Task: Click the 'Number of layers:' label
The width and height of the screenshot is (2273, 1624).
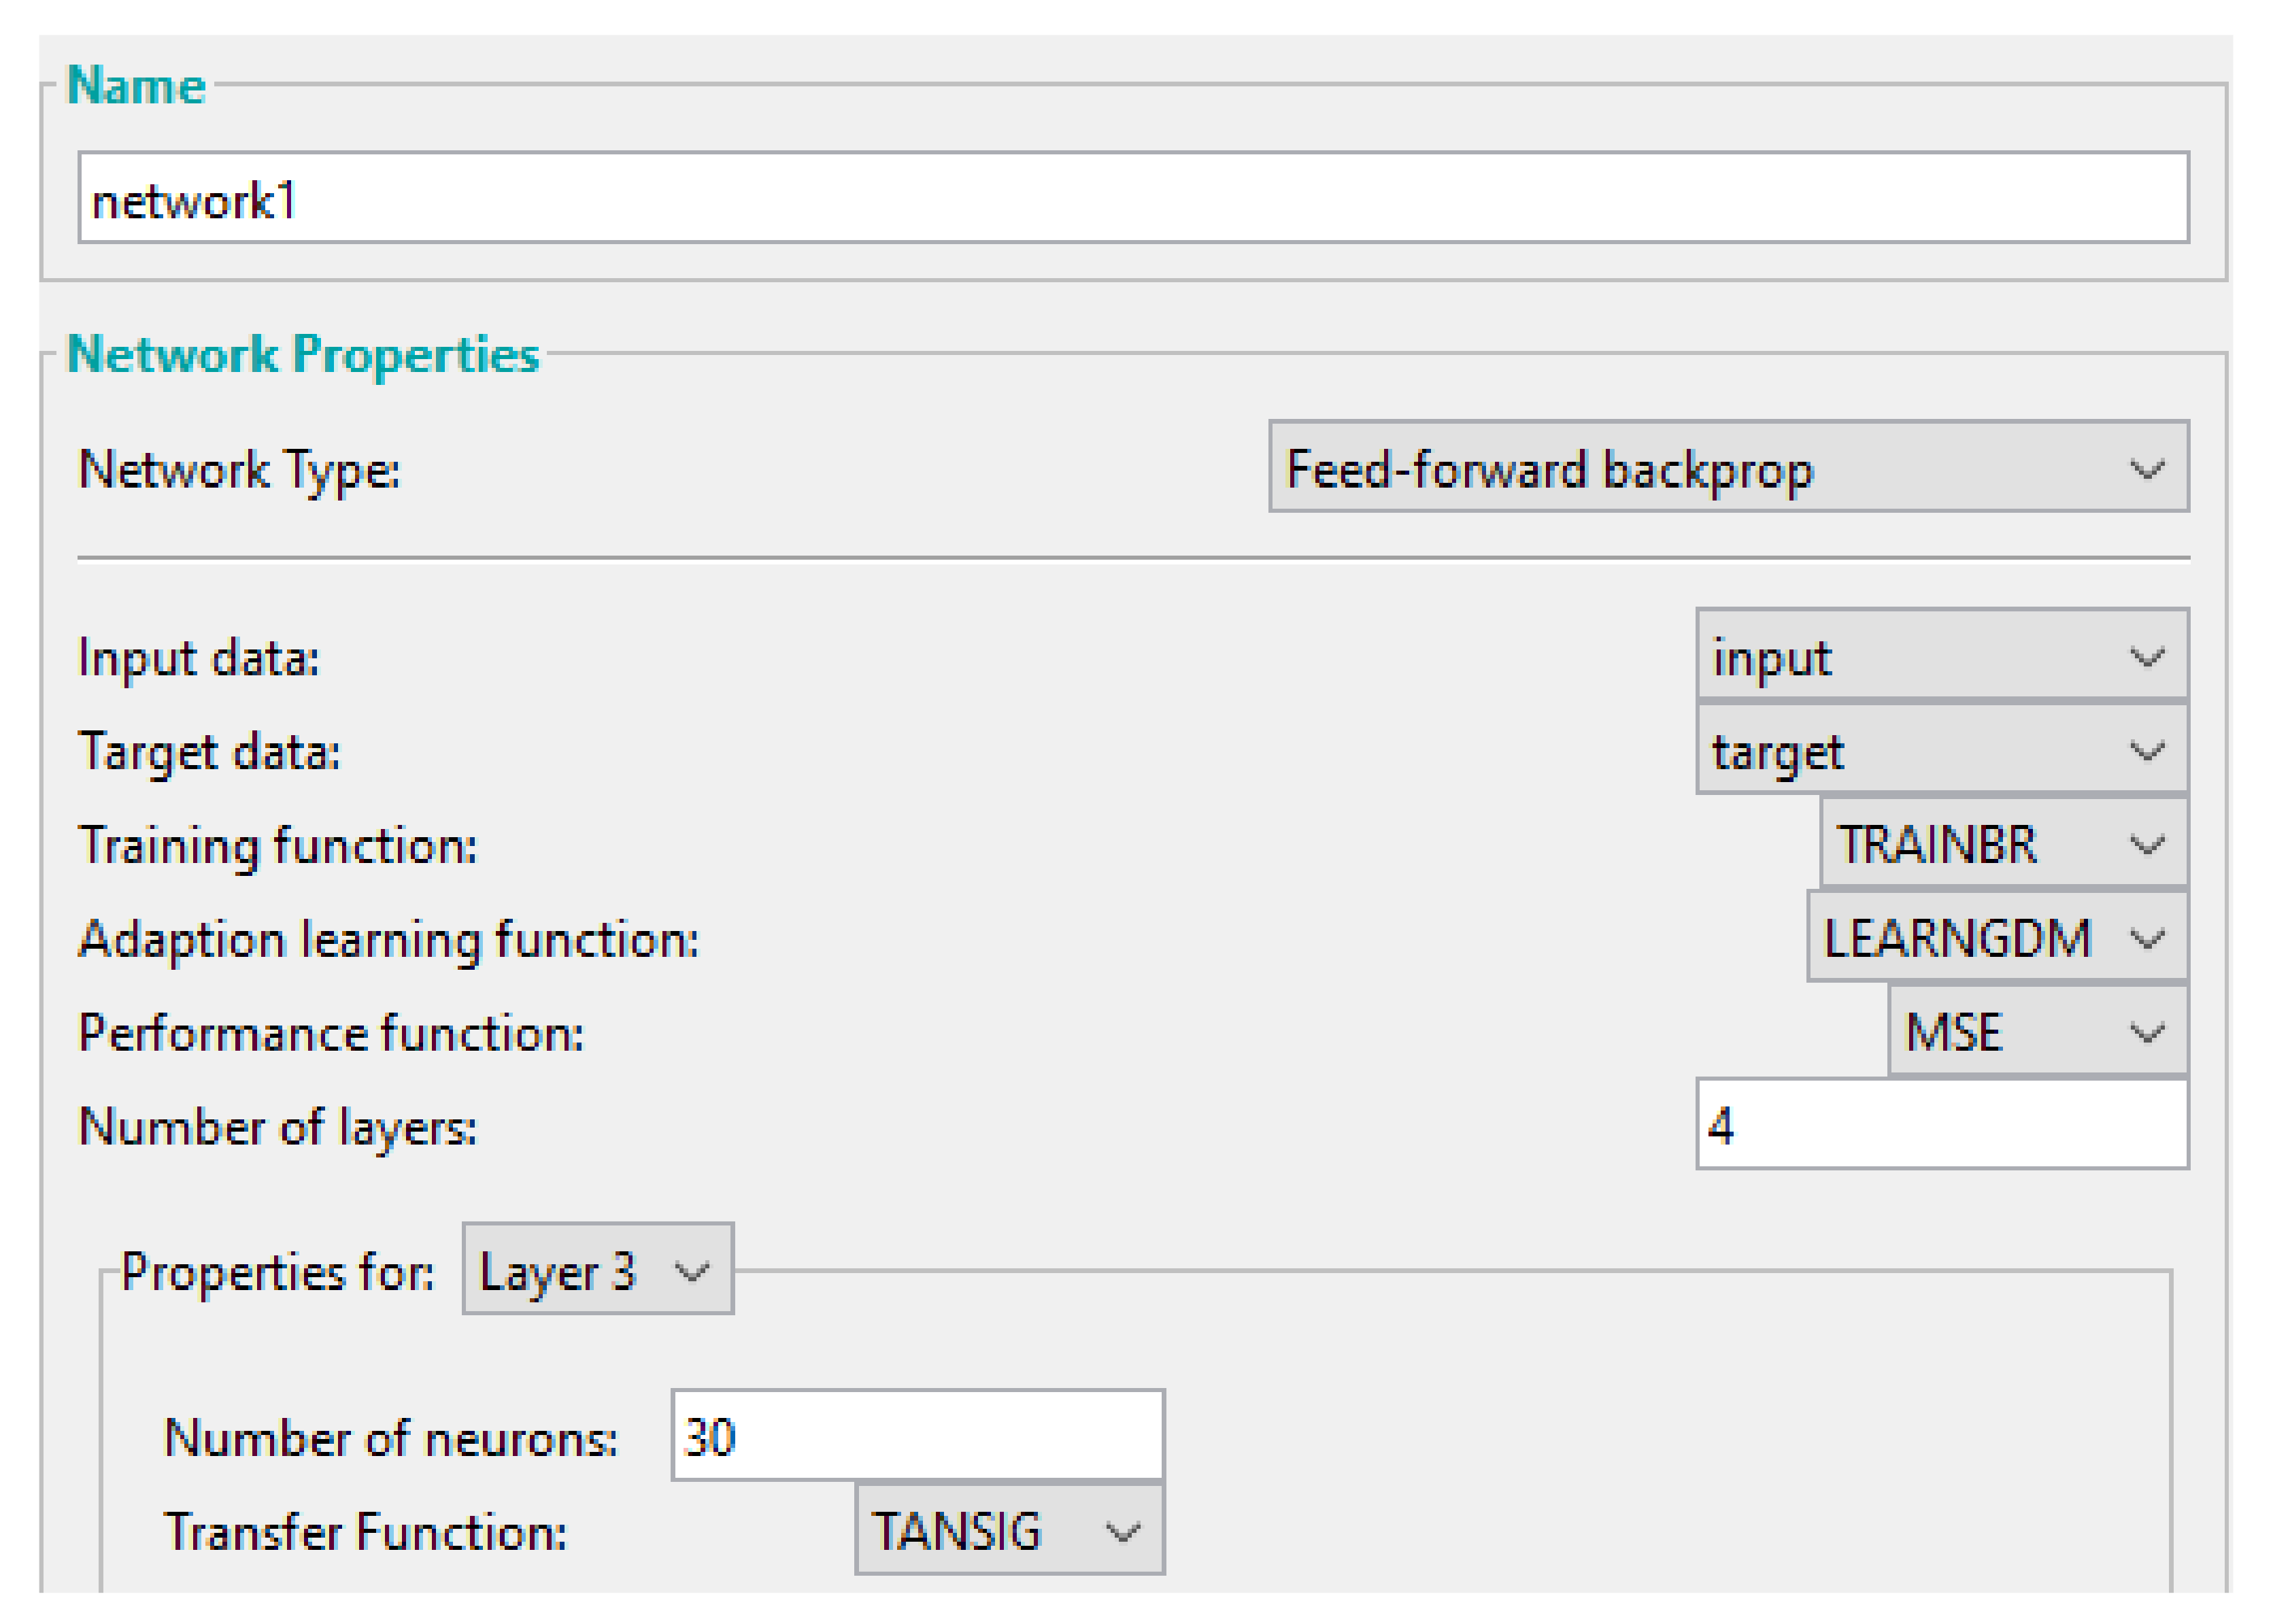Action: [278, 1127]
